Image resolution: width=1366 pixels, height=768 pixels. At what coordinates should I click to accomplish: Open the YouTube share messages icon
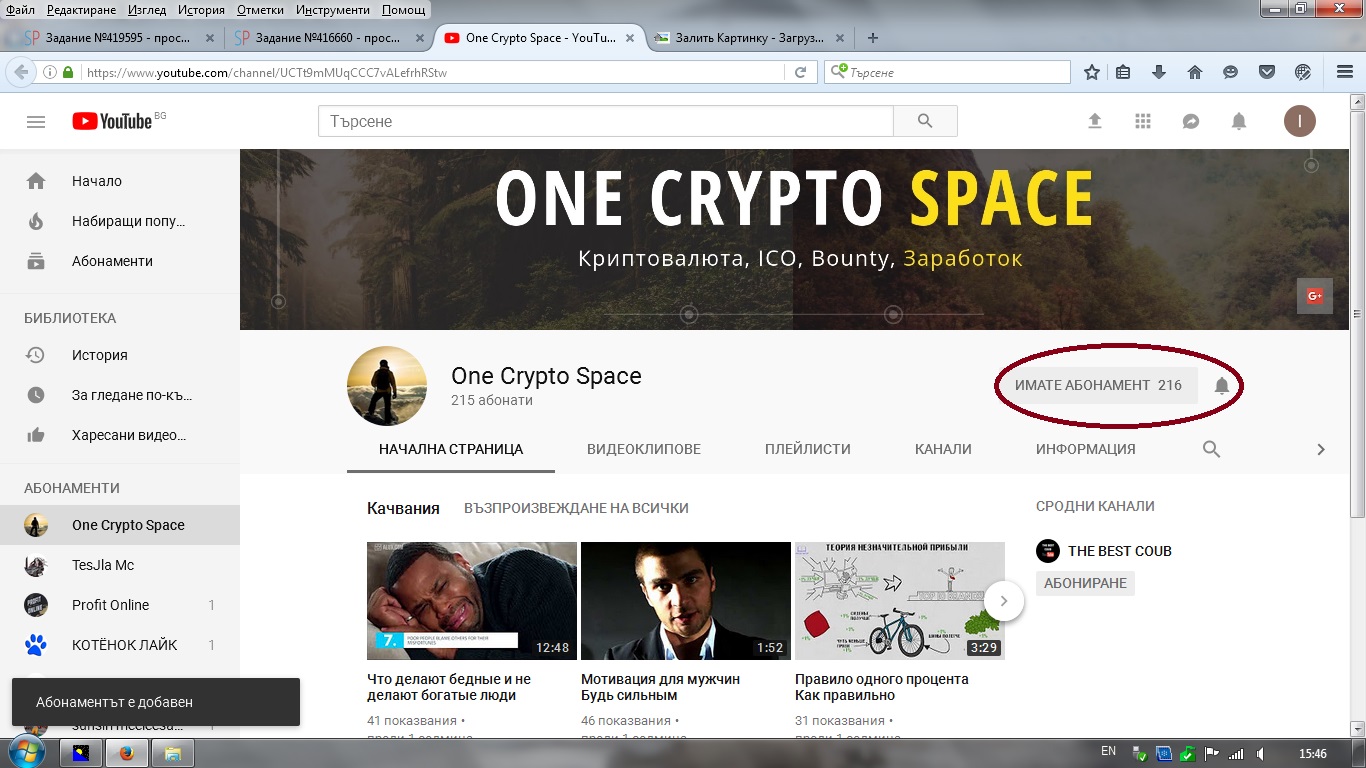coord(1191,121)
